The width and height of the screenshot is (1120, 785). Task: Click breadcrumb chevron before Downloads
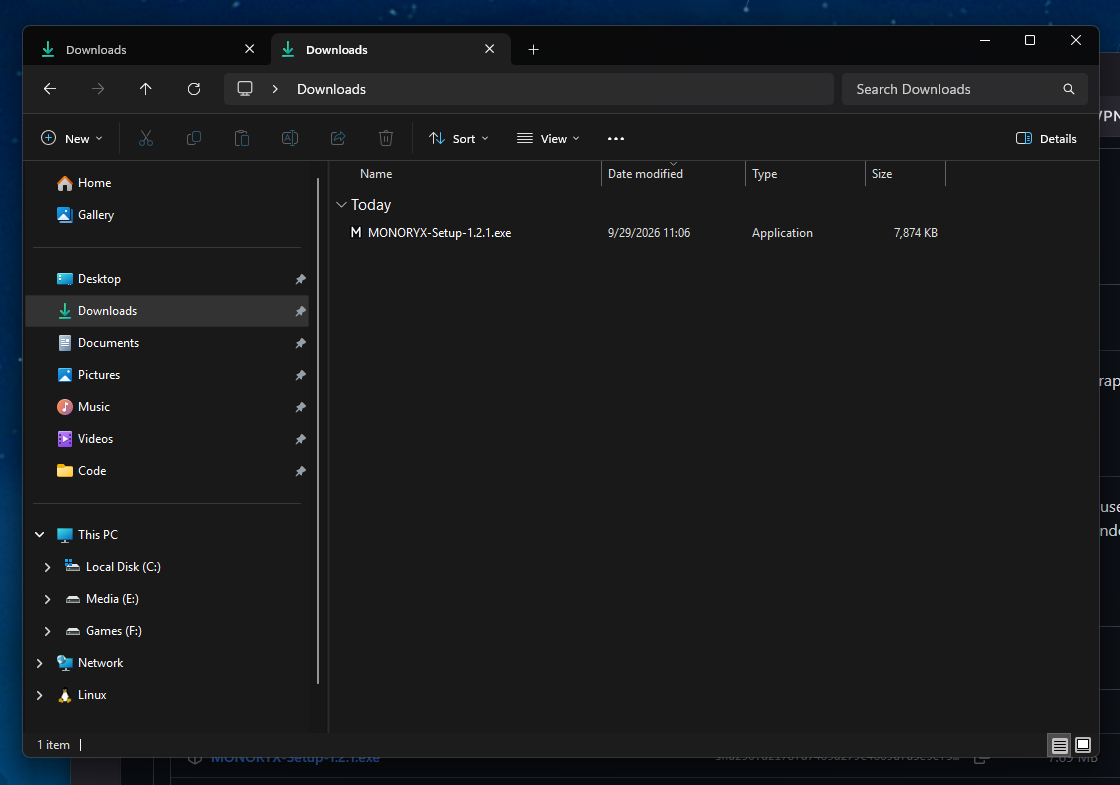pos(275,89)
